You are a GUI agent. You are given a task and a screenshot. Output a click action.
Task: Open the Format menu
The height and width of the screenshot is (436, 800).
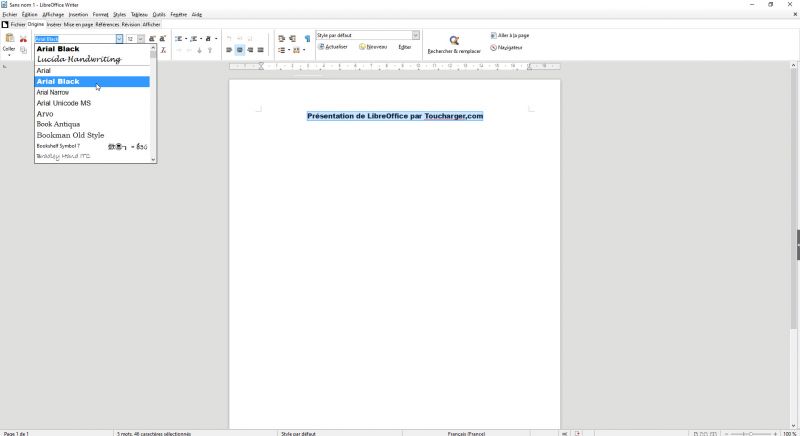pos(101,15)
